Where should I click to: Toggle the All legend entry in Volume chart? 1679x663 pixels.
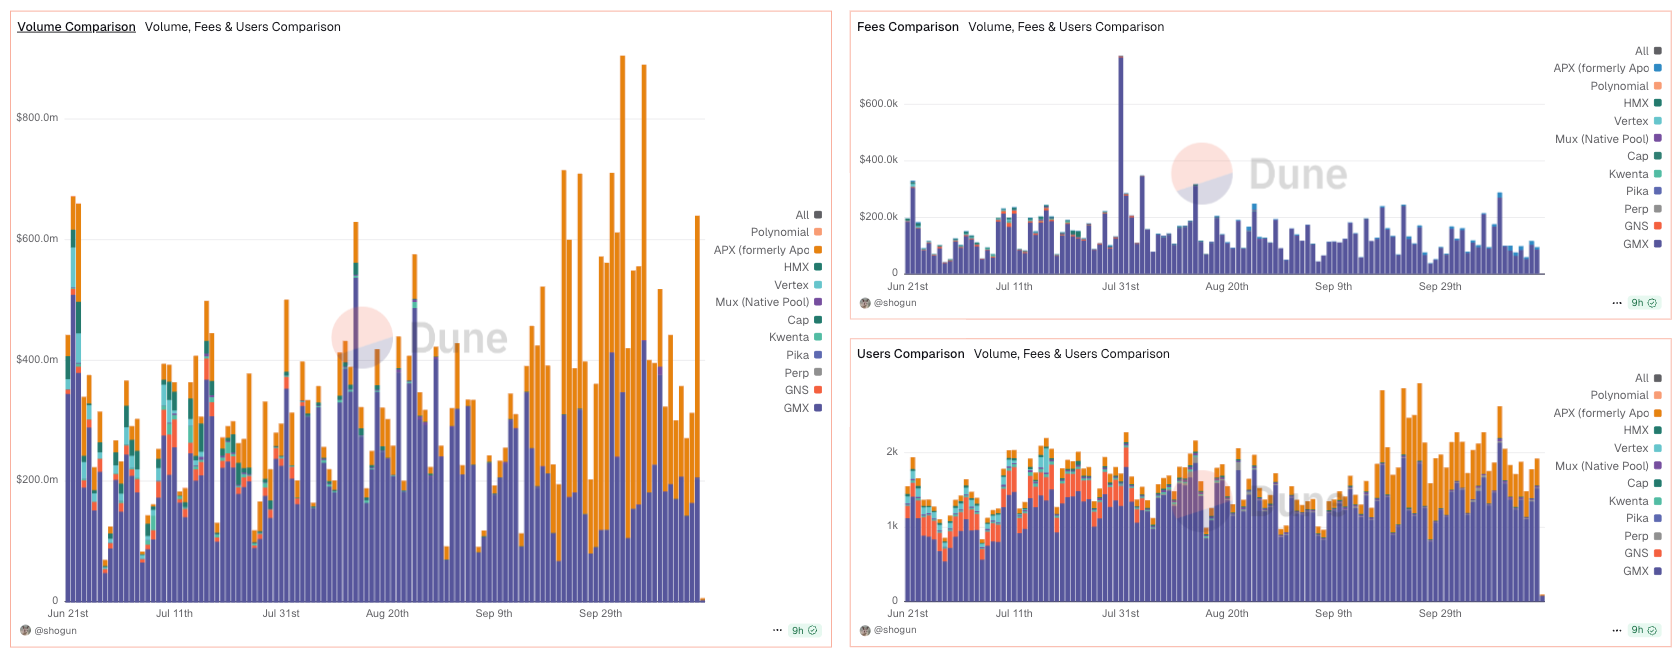pyautogui.click(x=802, y=215)
